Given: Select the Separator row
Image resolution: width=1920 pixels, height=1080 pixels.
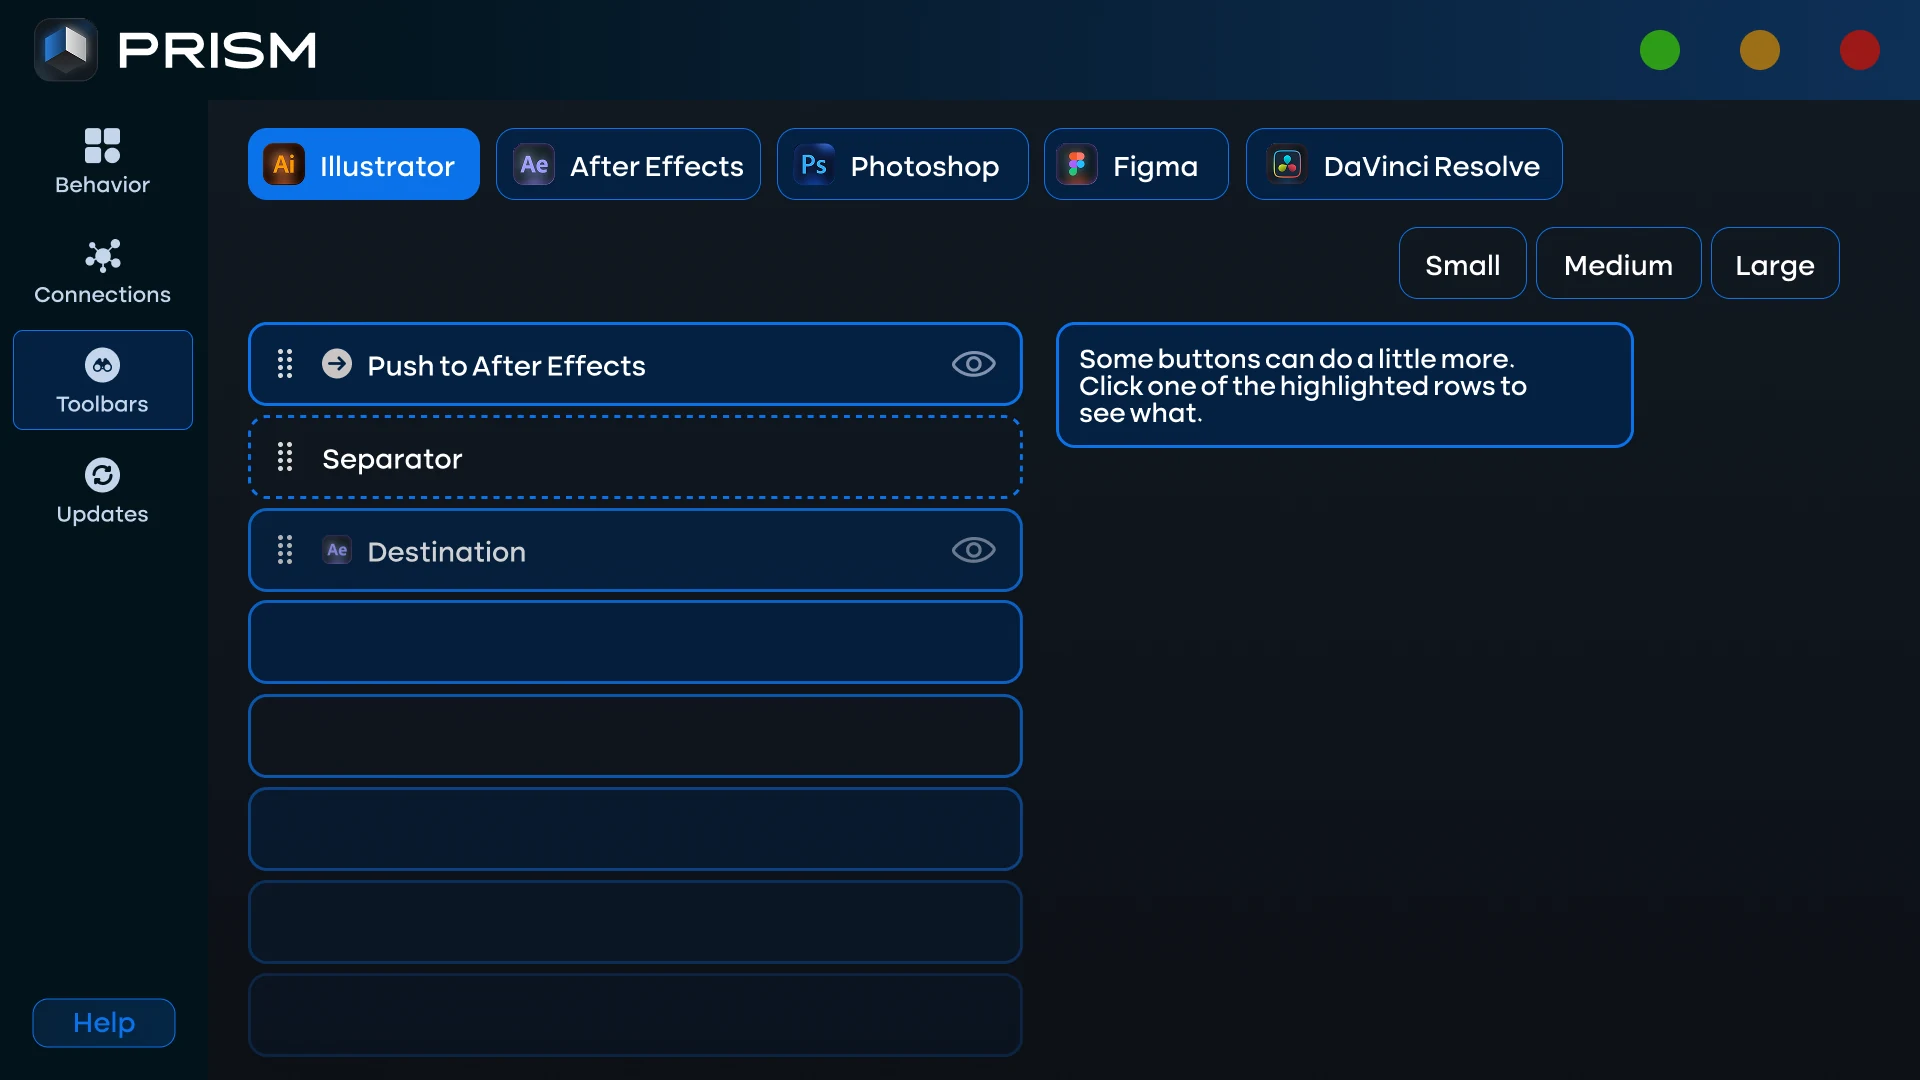Looking at the screenshot, I should click(635, 457).
